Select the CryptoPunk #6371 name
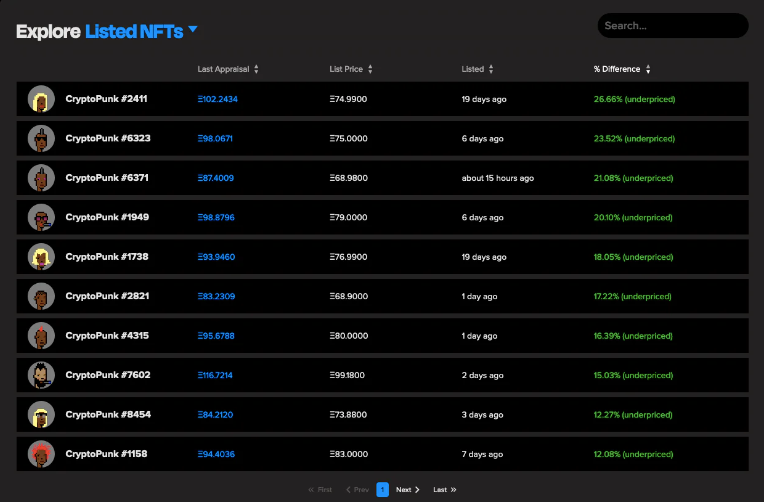This screenshot has height=502, width=764. click(107, 178)
